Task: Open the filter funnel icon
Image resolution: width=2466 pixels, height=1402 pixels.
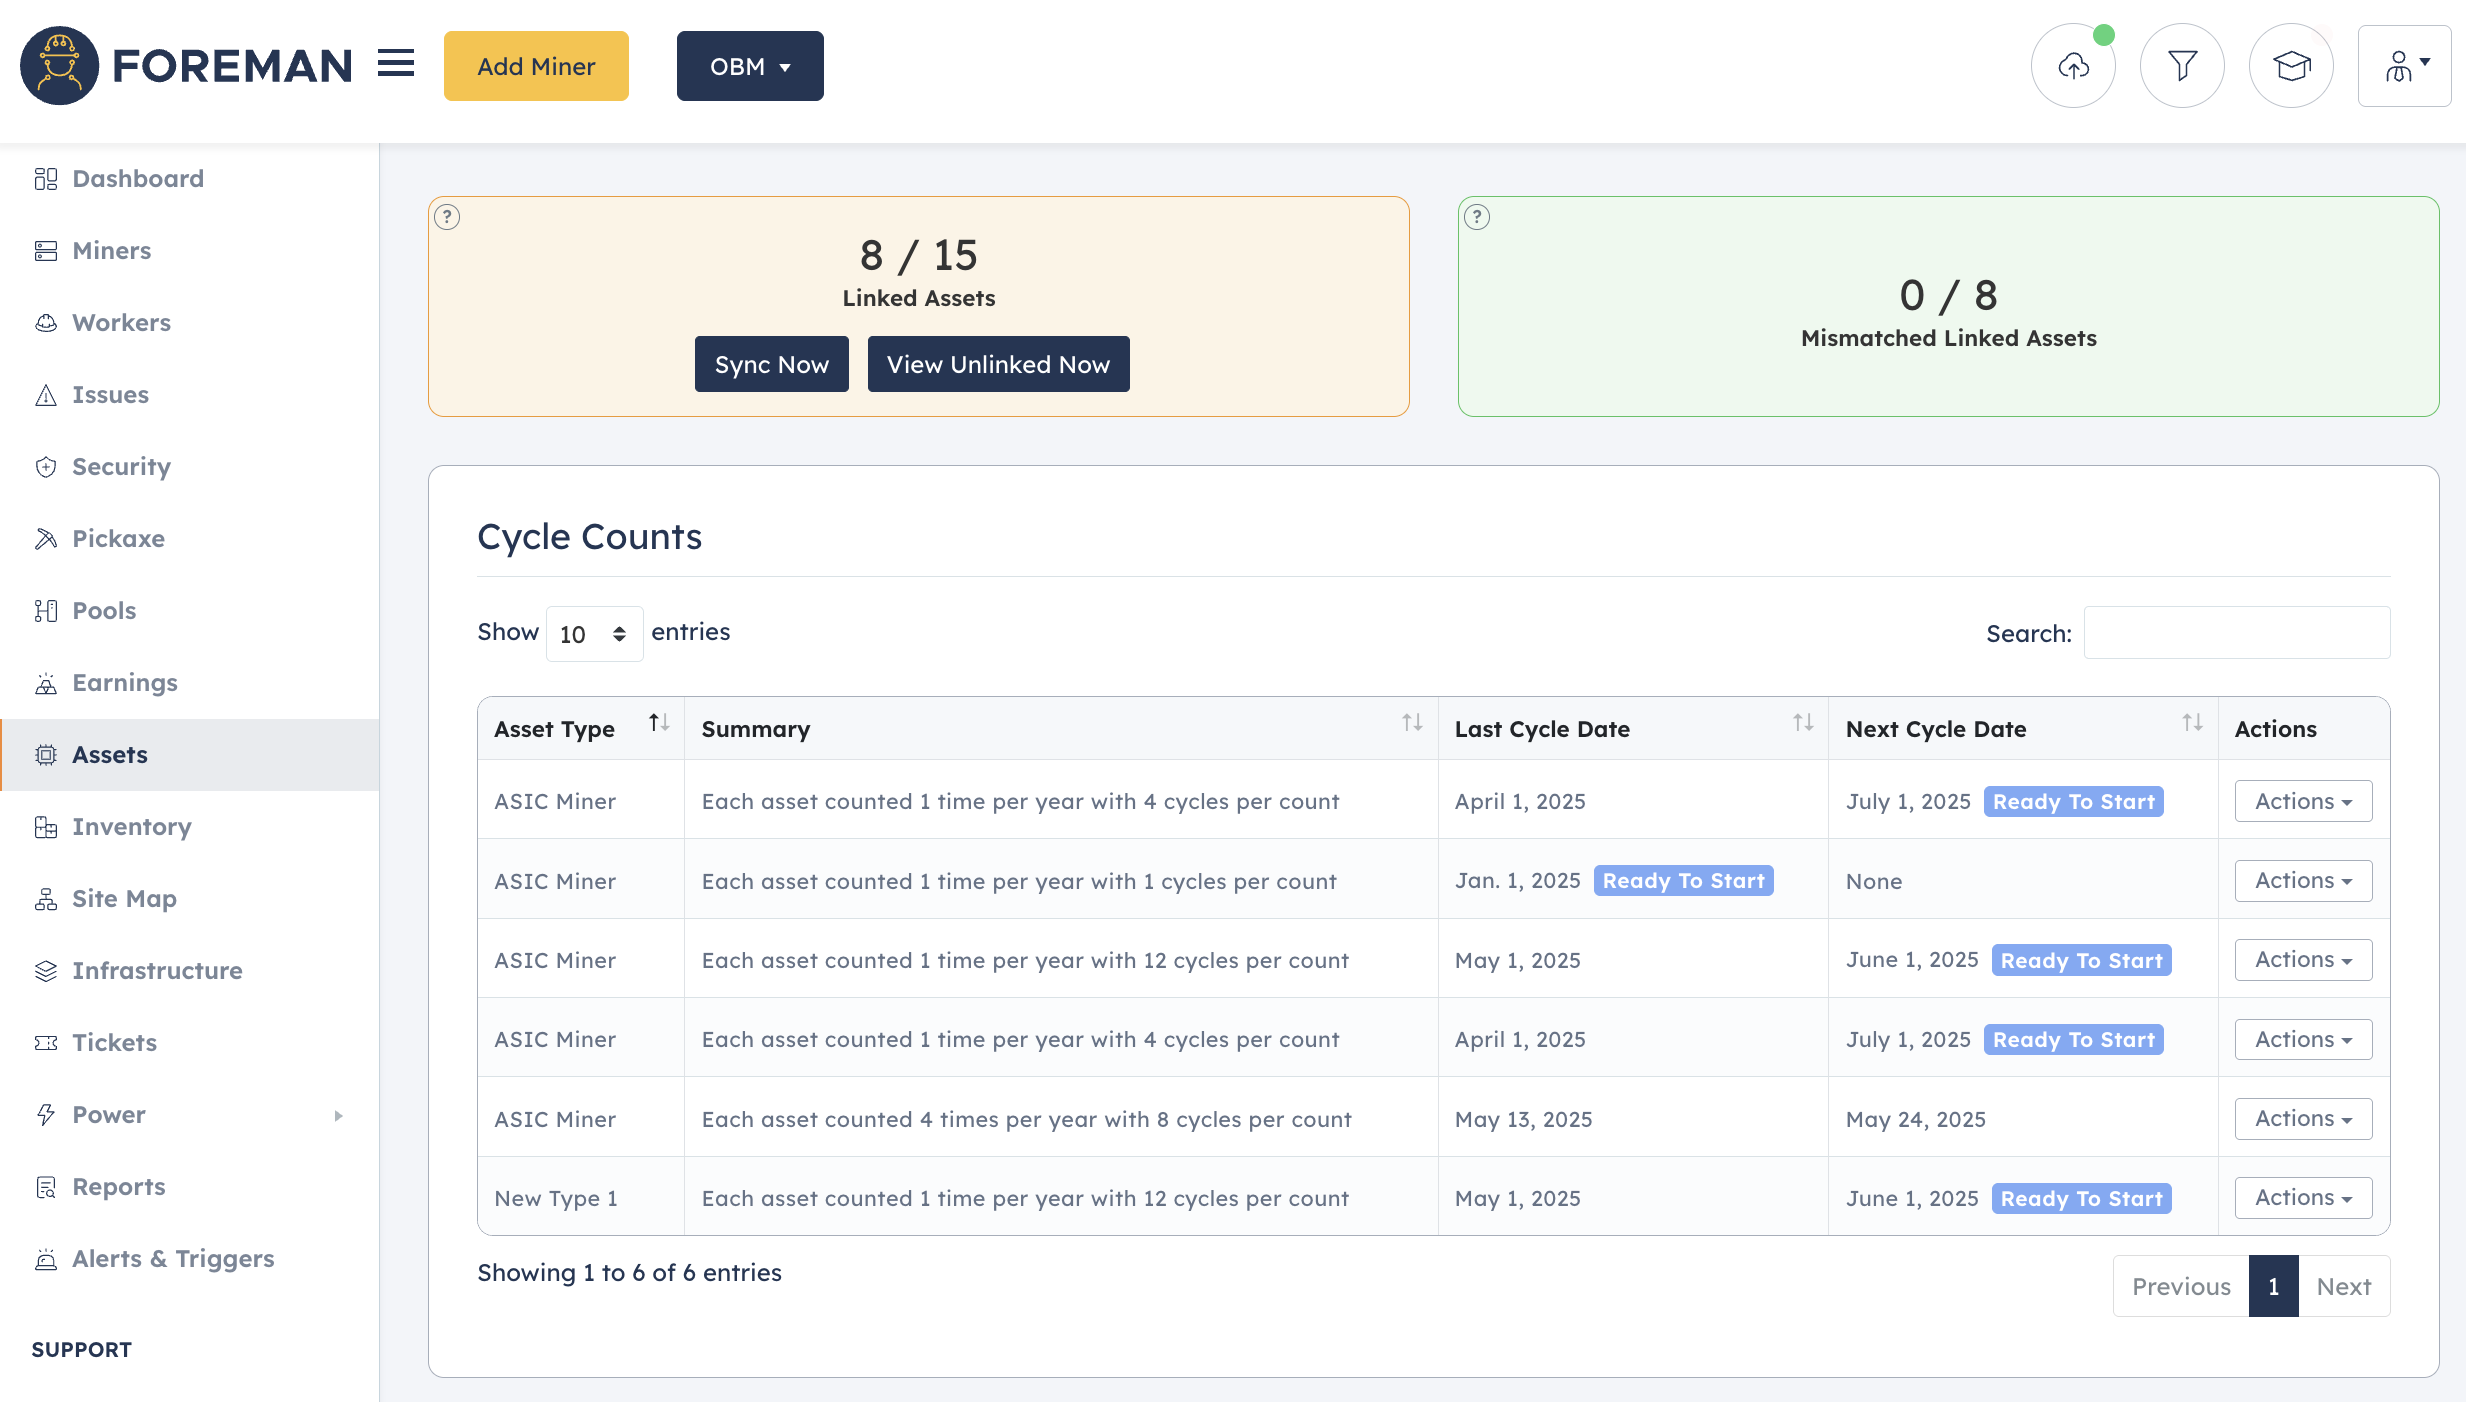Action: click(x=2182, y=66)
